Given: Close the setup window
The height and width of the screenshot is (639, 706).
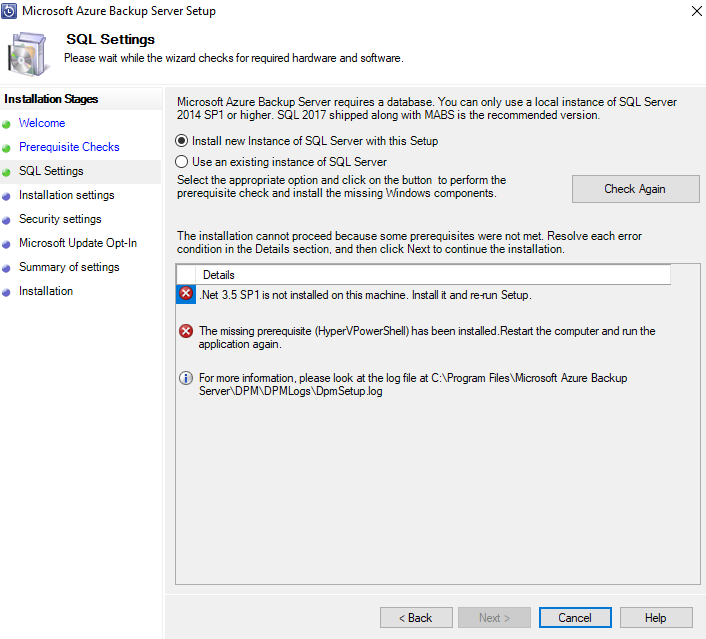Looking at the screenshot, I should pos(697,11).
